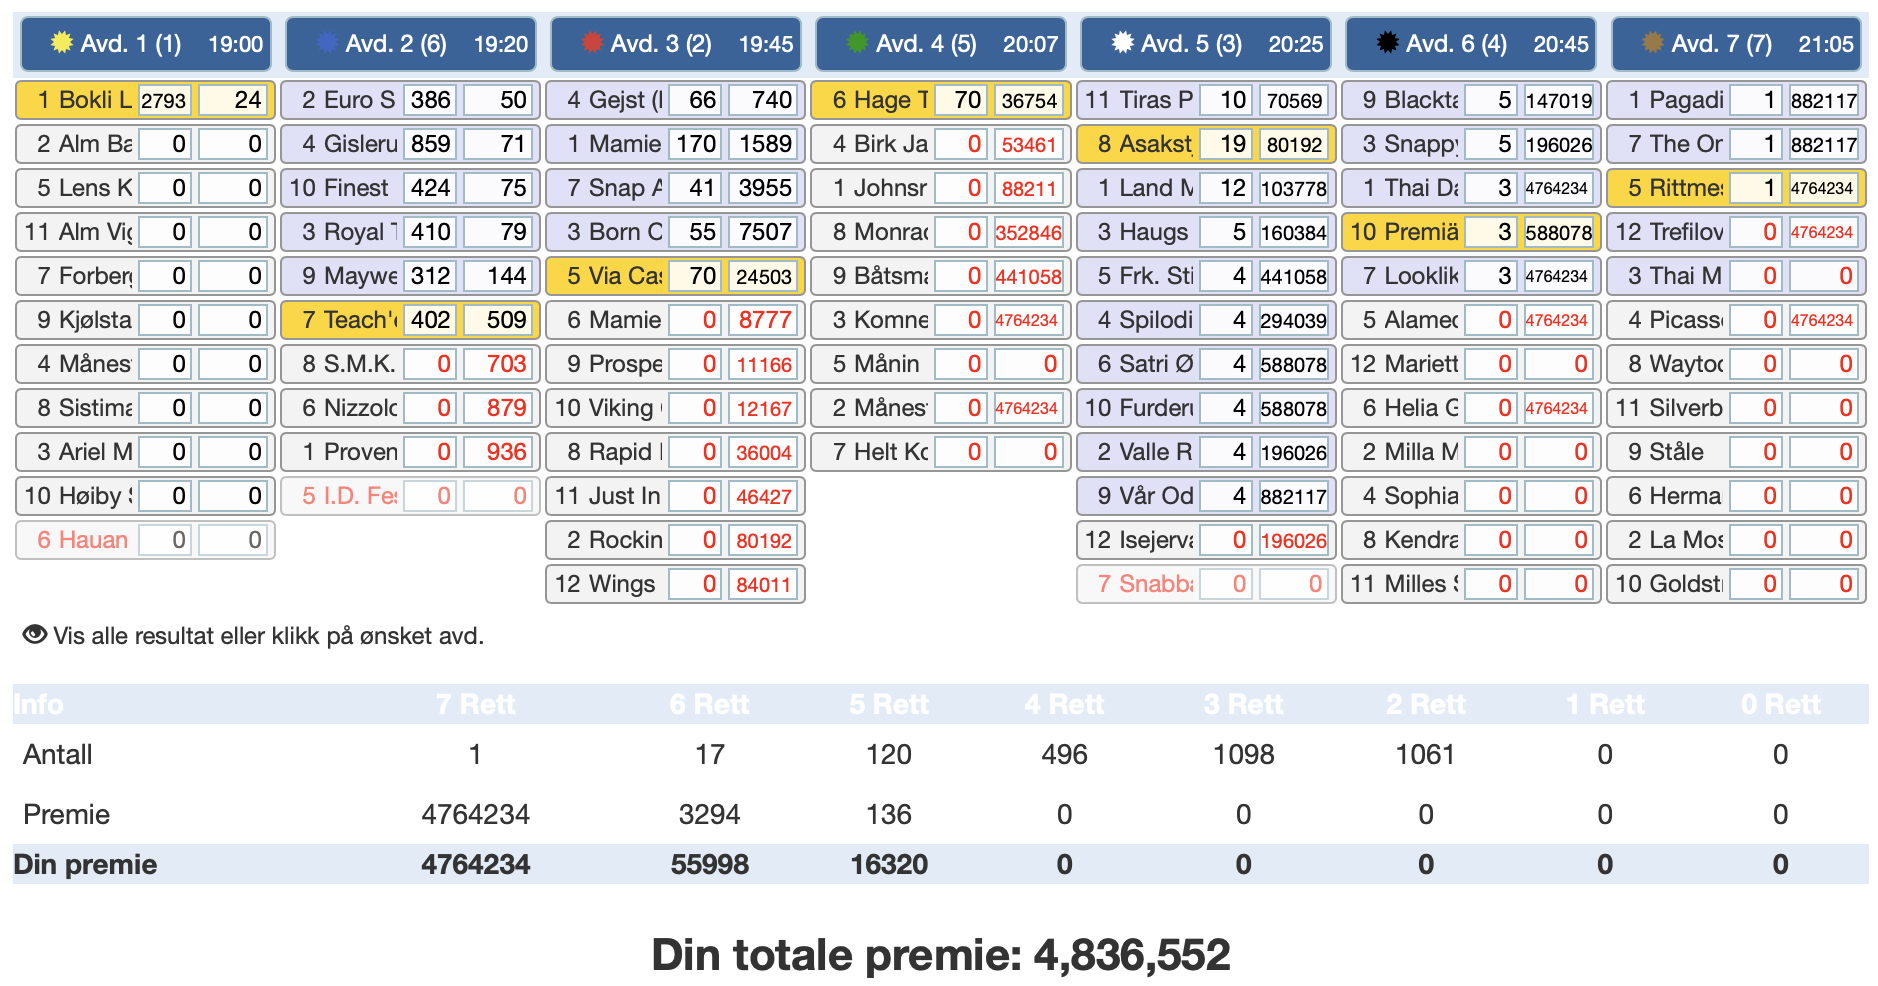Click the white burst icon beside Avd. 5
This screenshot has height=986, width=1878.
point(1123,43)
